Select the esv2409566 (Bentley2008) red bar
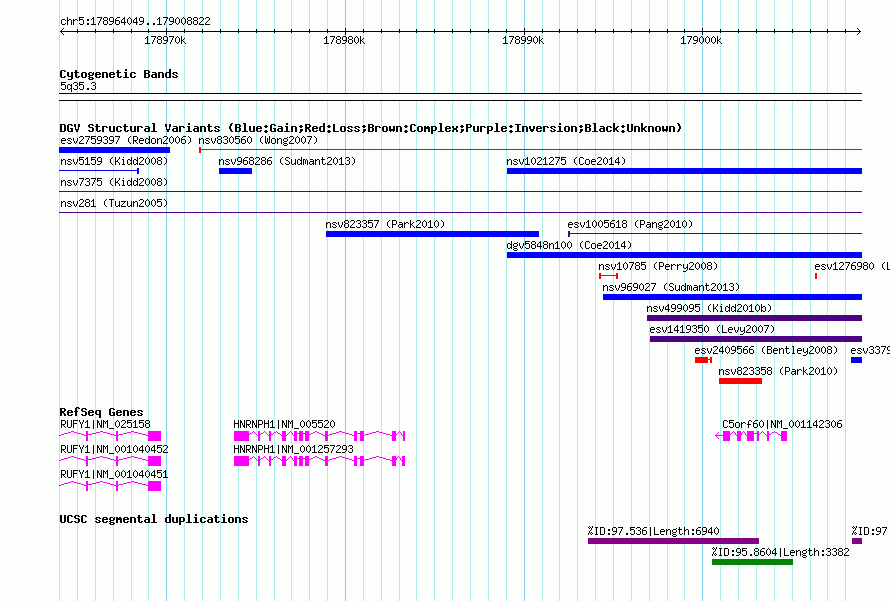890x601 pixels. pos(703,360)
